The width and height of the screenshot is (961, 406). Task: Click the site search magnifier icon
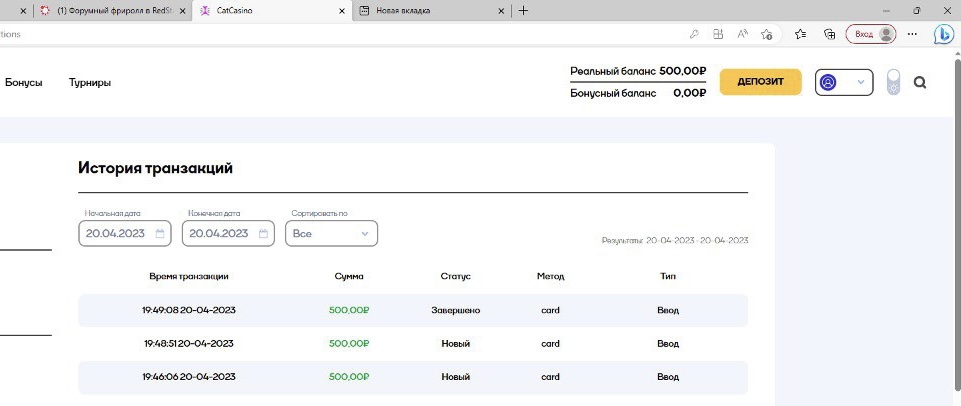pyautogui.click(x=920, y=83)
